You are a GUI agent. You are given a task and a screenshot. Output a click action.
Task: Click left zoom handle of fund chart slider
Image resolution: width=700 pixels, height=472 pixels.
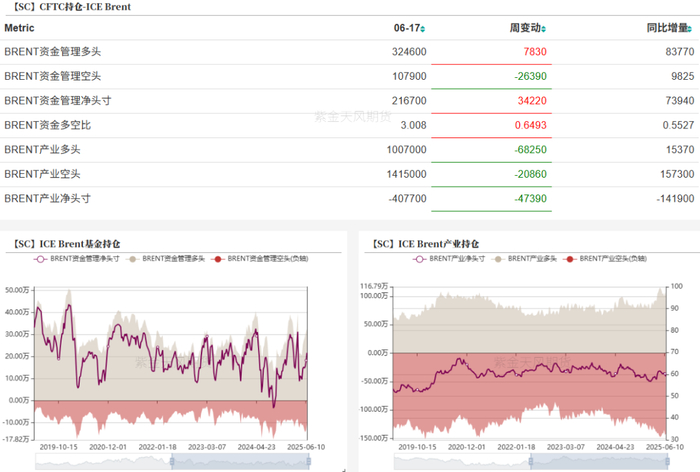(x=172, y=461)
